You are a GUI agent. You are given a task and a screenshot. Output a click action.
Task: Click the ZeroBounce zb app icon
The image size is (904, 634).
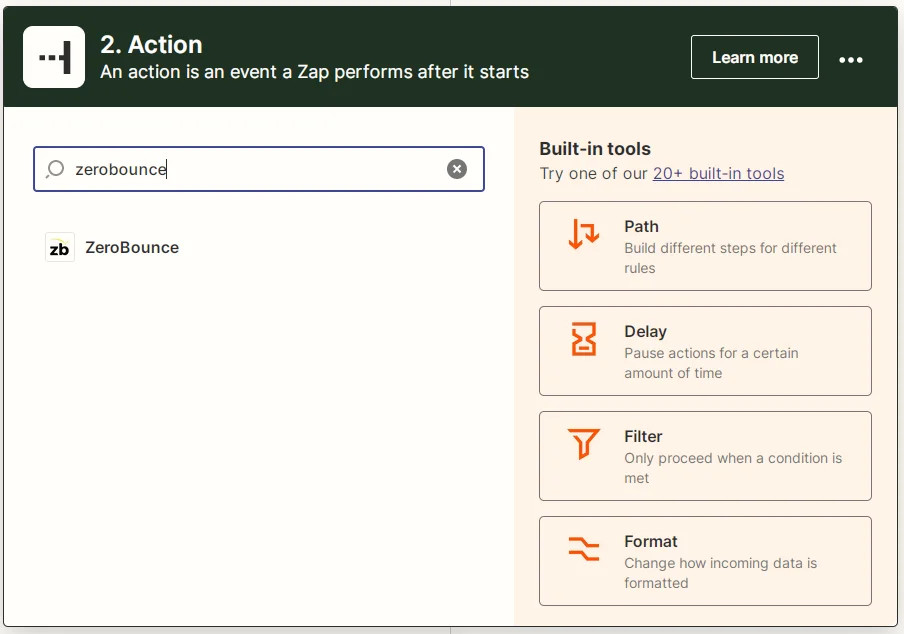tap(60, 247)
